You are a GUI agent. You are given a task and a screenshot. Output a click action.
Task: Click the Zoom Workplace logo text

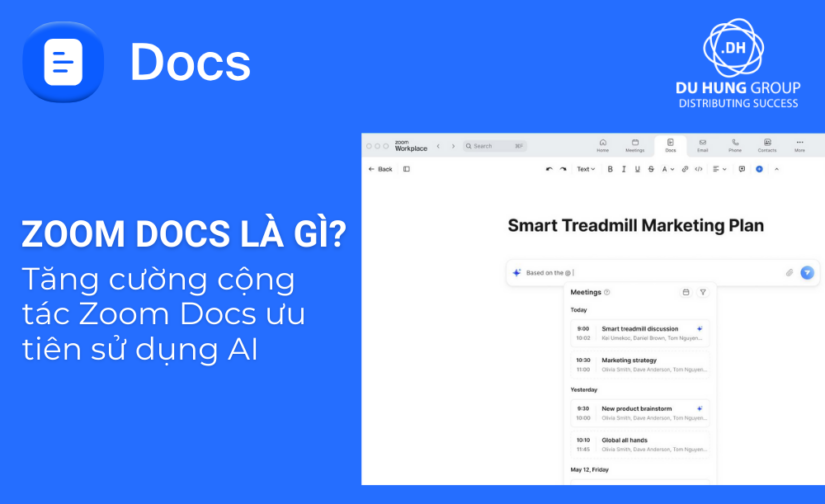click(411, 146)
